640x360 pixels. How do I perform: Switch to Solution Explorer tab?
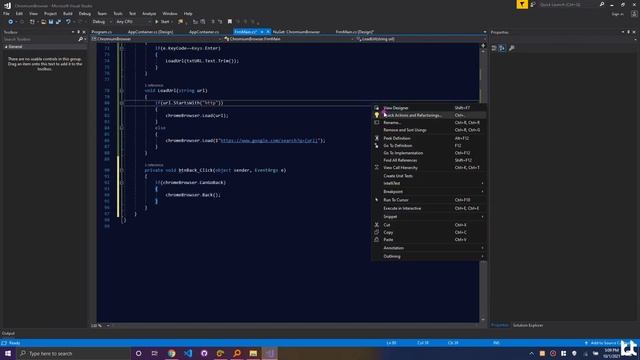pos(528,325)
